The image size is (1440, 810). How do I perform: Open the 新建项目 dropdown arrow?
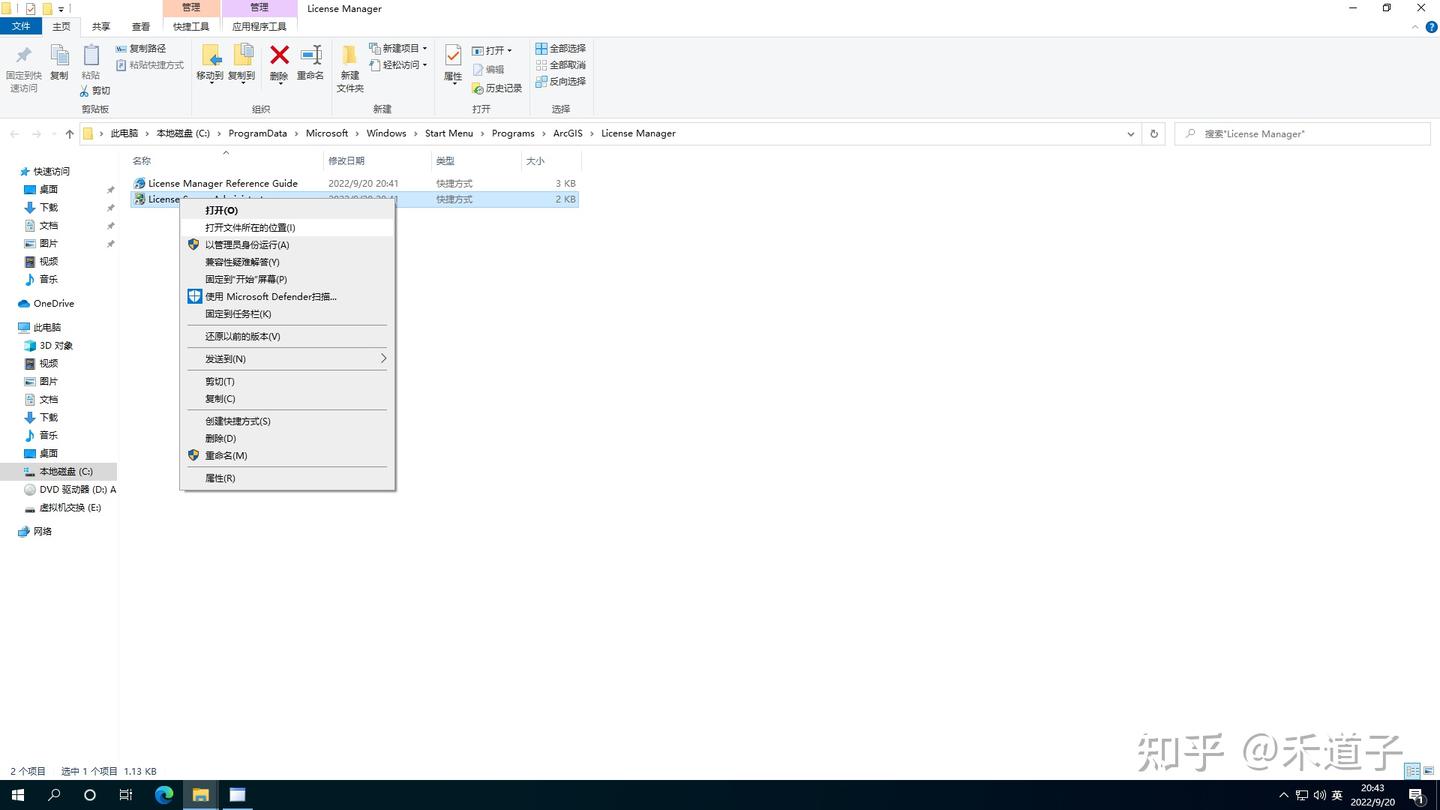click(x=425, y=47)
